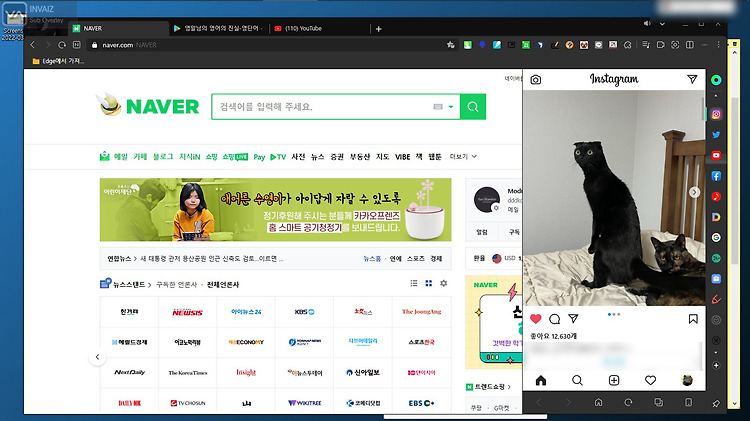Go to next photo in Instagram carousel
This screenshot has width=750, height=421.
click(x=695, y=192)
